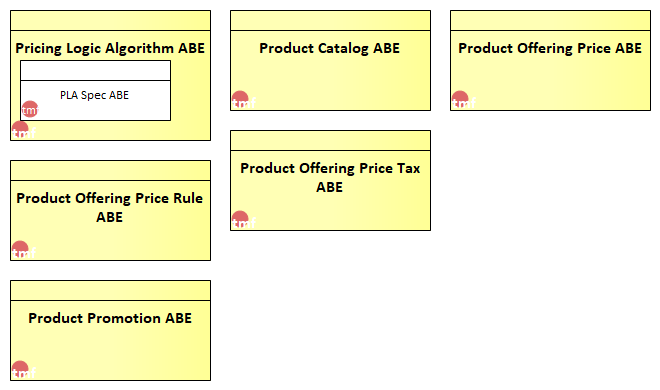Select the Product Catalog ABE label
Image resolution: width=660 pixels, height=390 pixels.
(330, 48)
